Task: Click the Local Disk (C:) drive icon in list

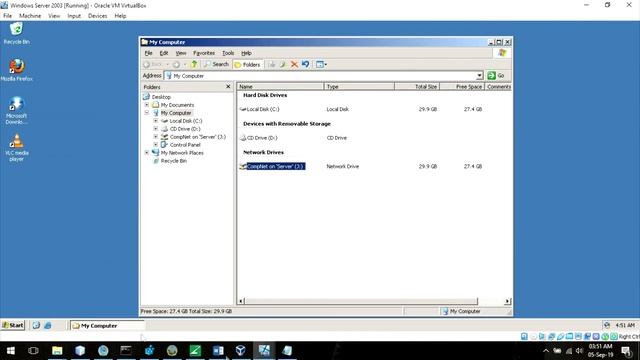Action: coord(243,109)
